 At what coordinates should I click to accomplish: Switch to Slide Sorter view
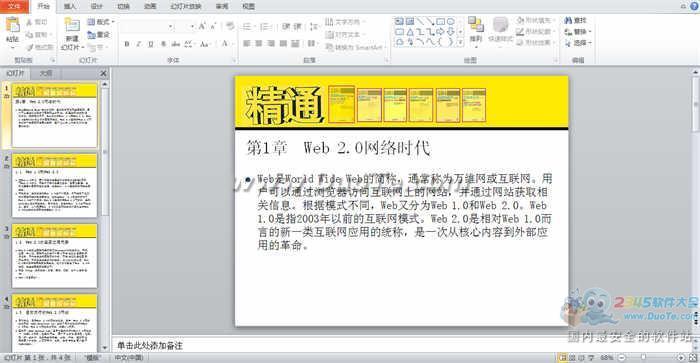tap(572, 358)
